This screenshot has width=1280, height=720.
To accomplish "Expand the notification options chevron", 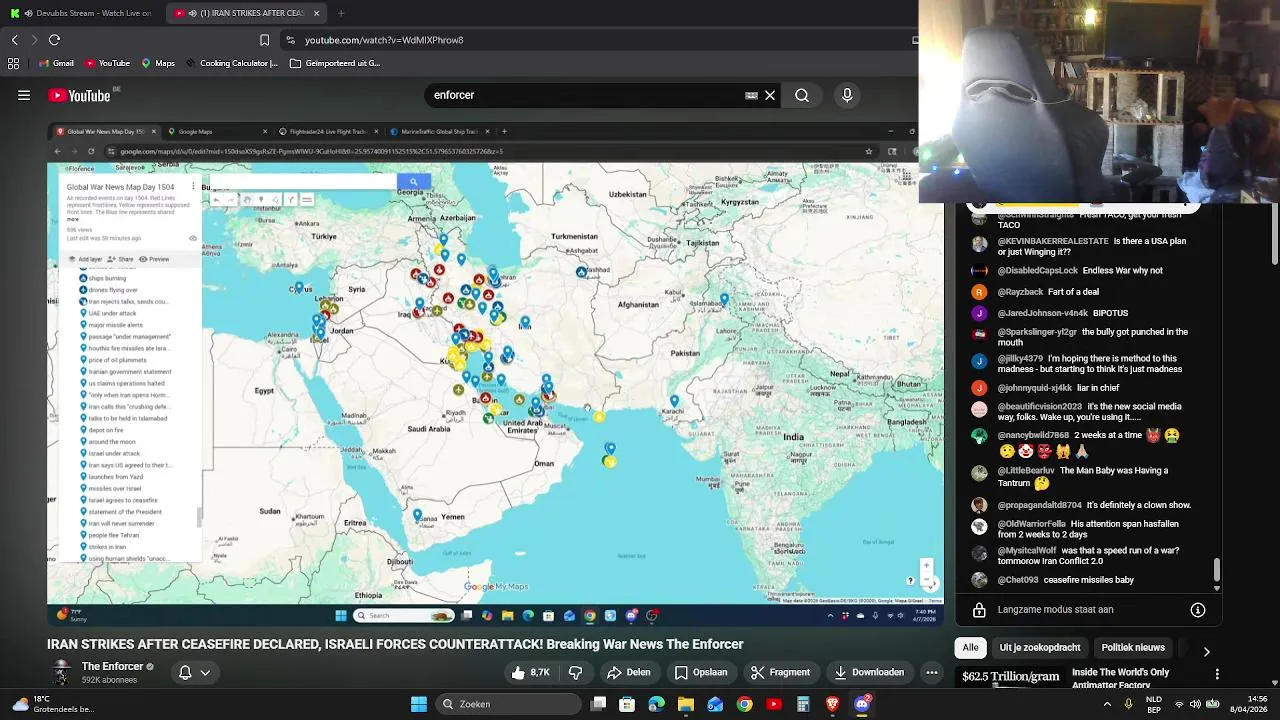I will 205,672.
